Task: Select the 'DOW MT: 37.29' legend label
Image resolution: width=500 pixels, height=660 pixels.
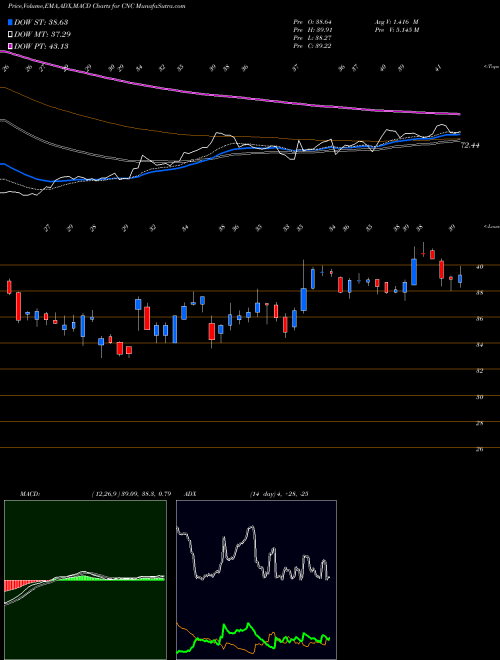Action: (x=43, y=34)
